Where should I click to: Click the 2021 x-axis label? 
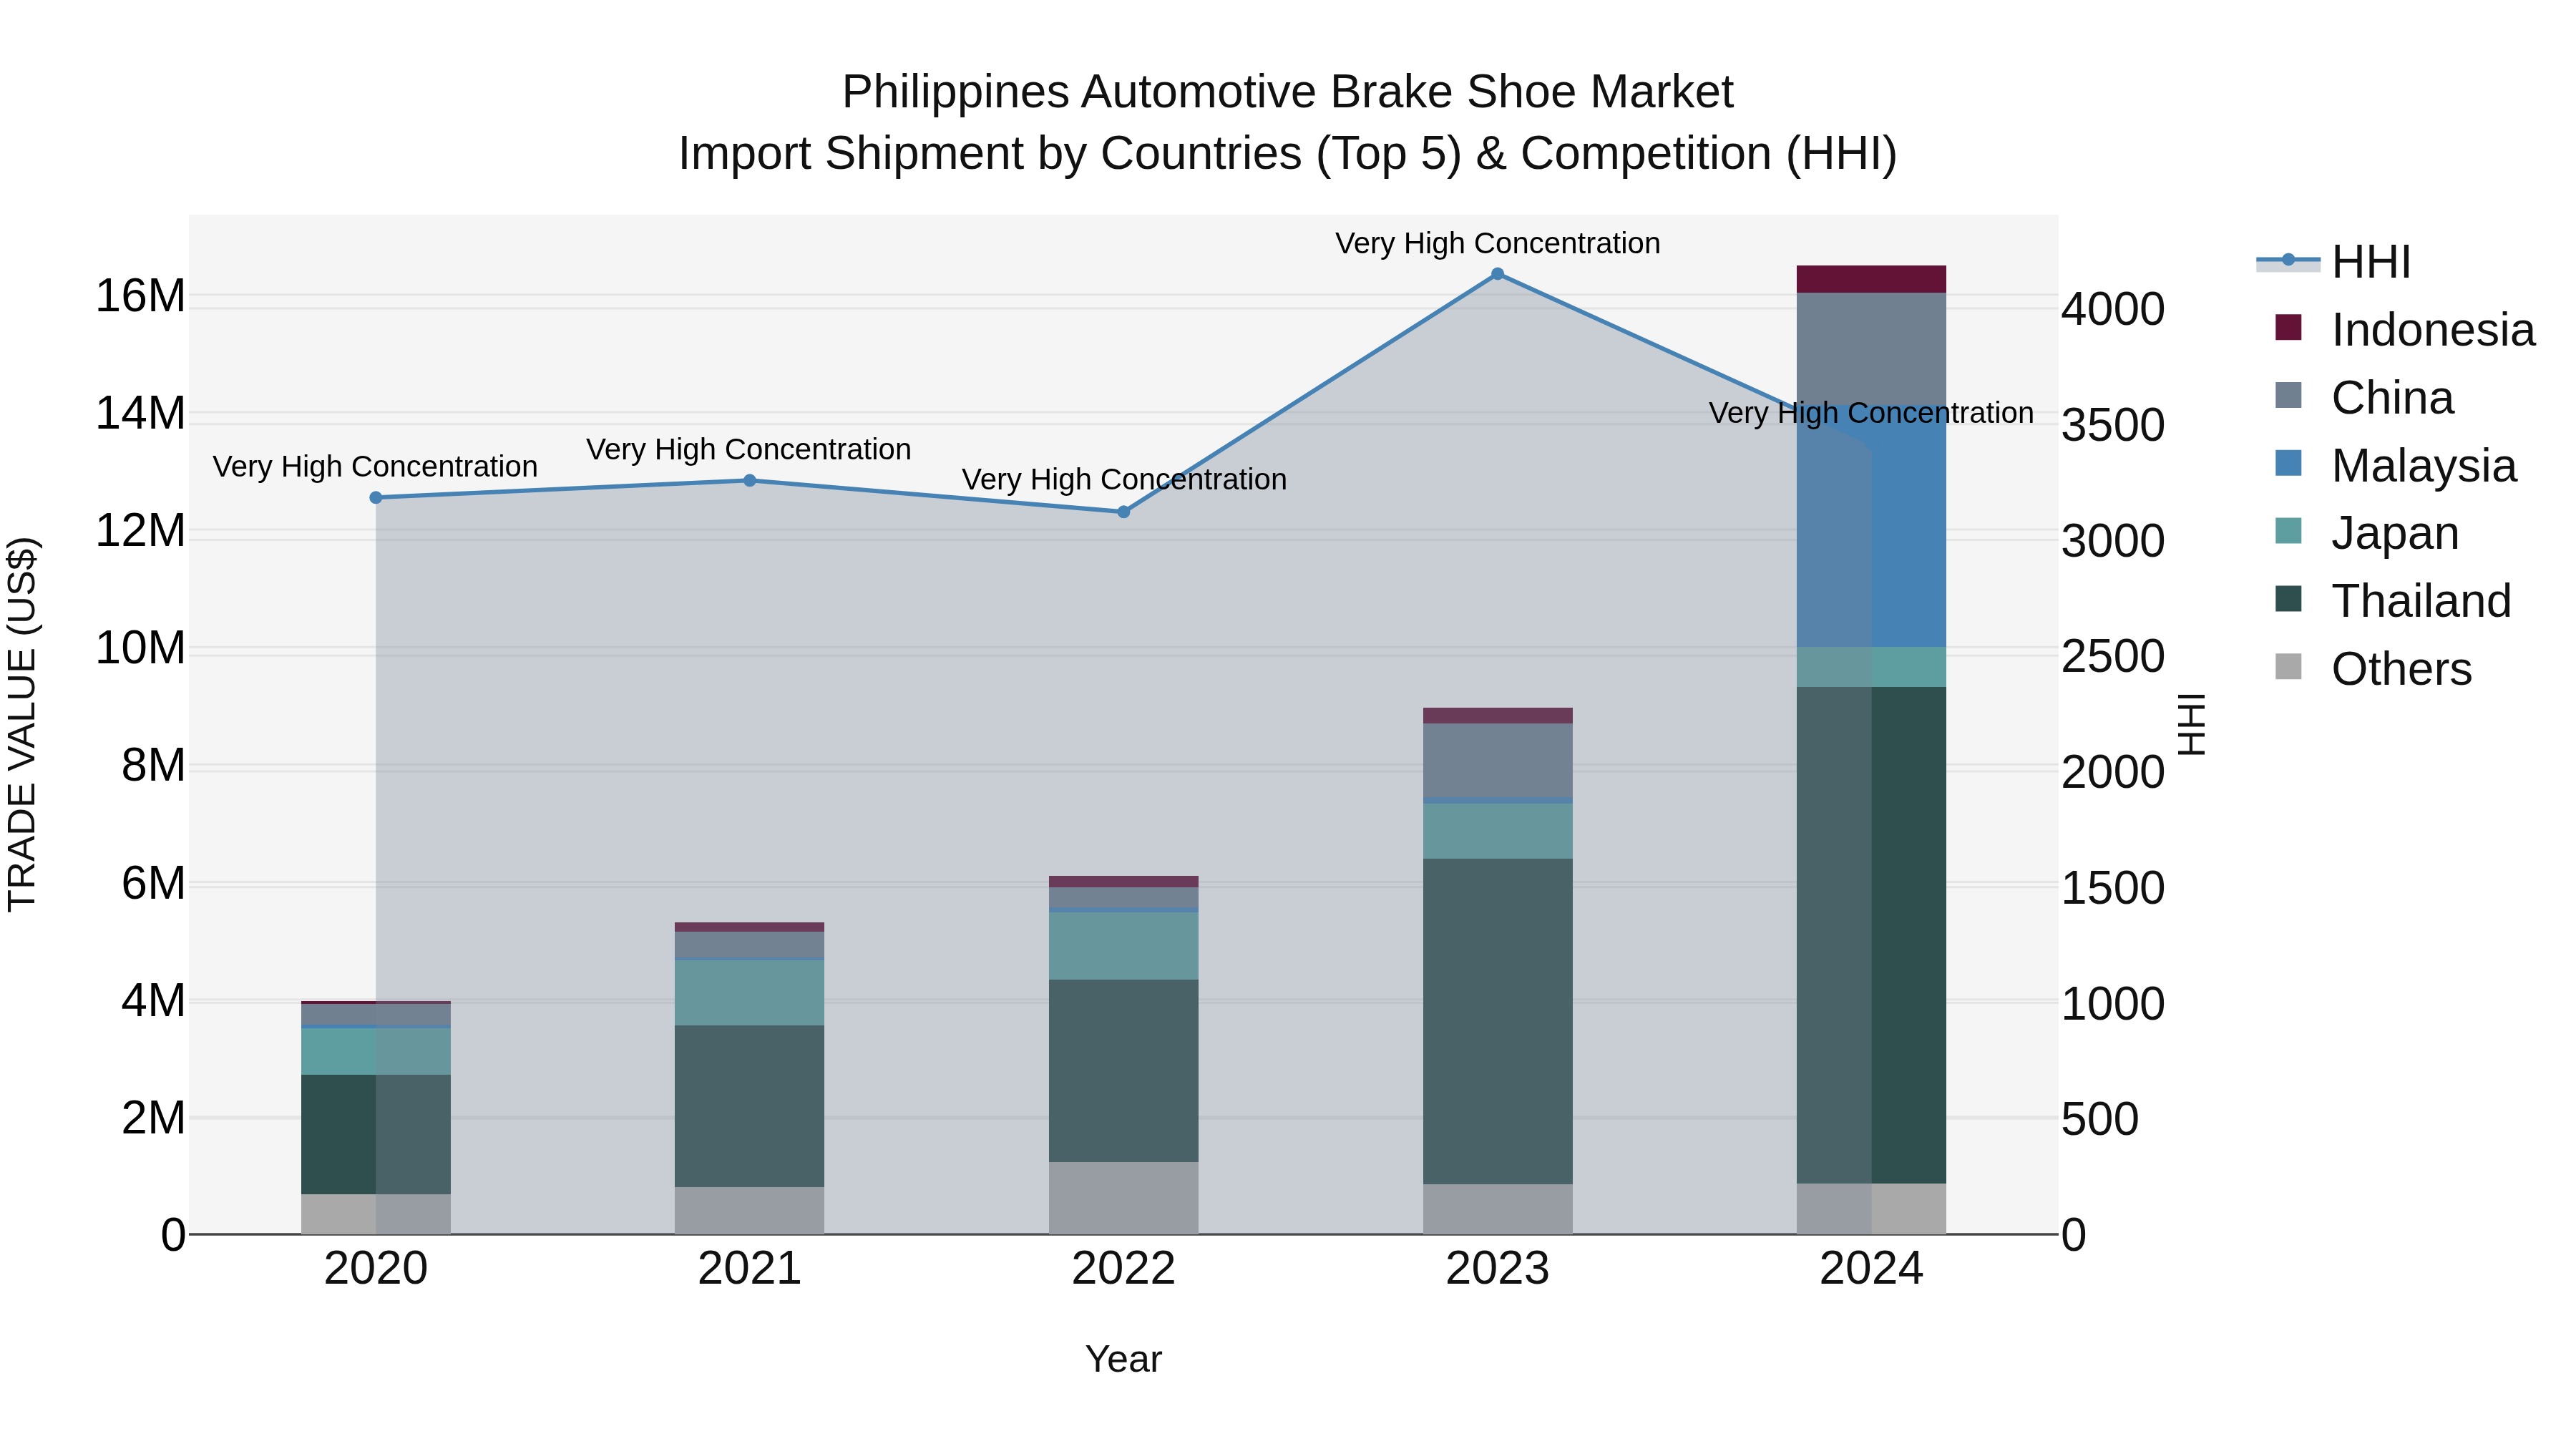[750, 1269]
